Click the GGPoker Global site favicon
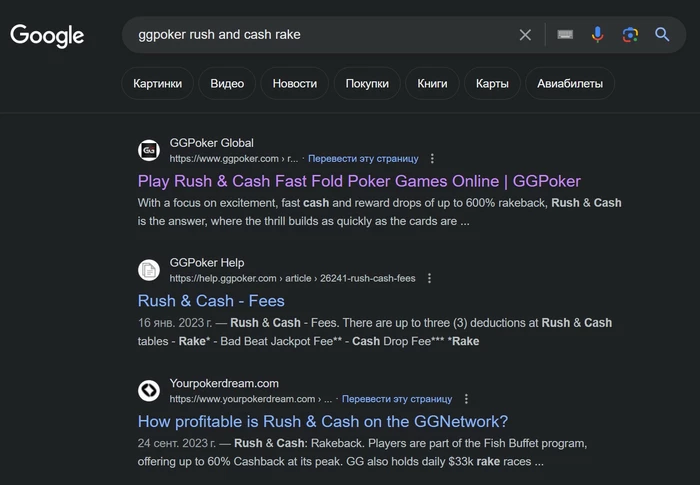Screen dimensions: 700x485 149,150
